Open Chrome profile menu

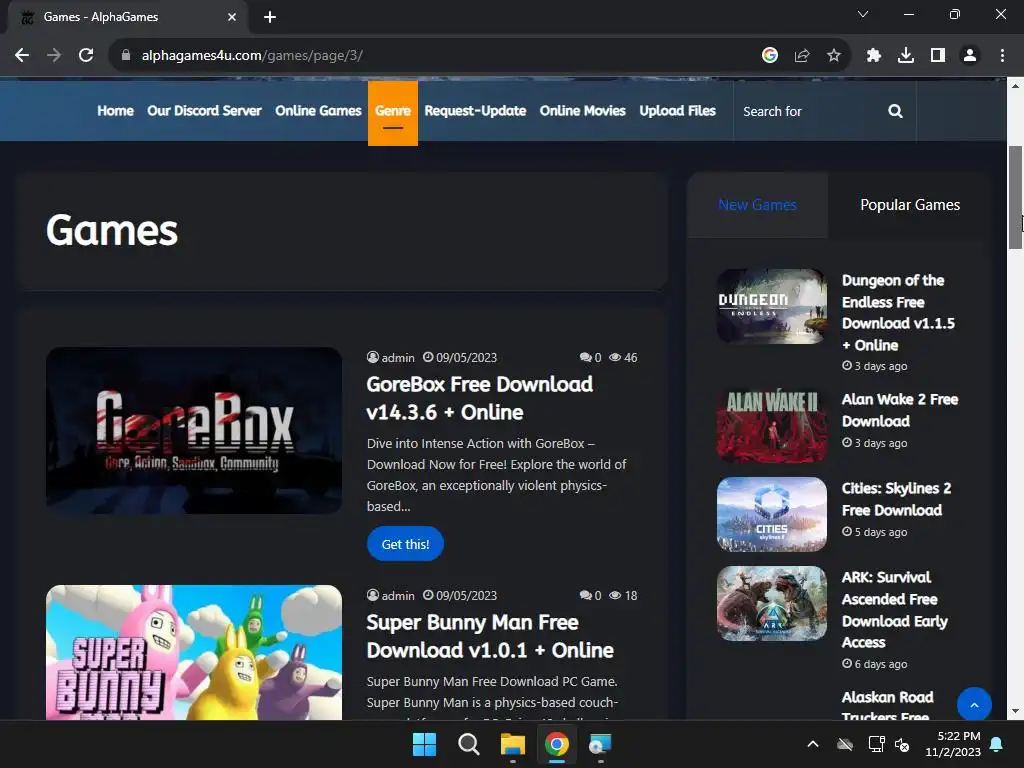click(x=970, y=56)
